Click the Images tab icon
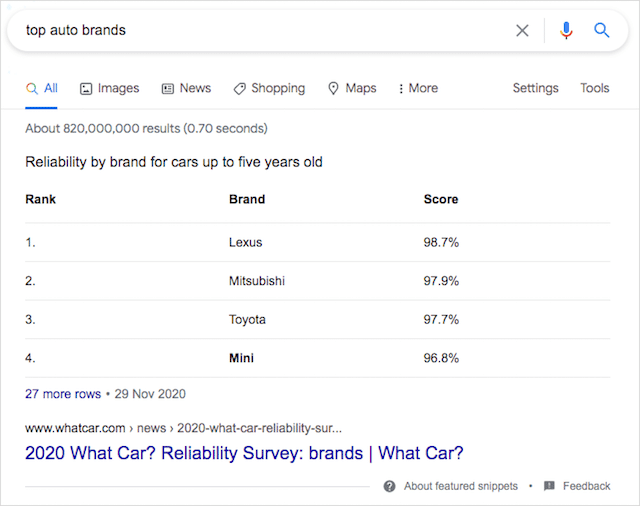Image resolution: width=640 pixels, height=506 pixels. click(x=86, y=89)
